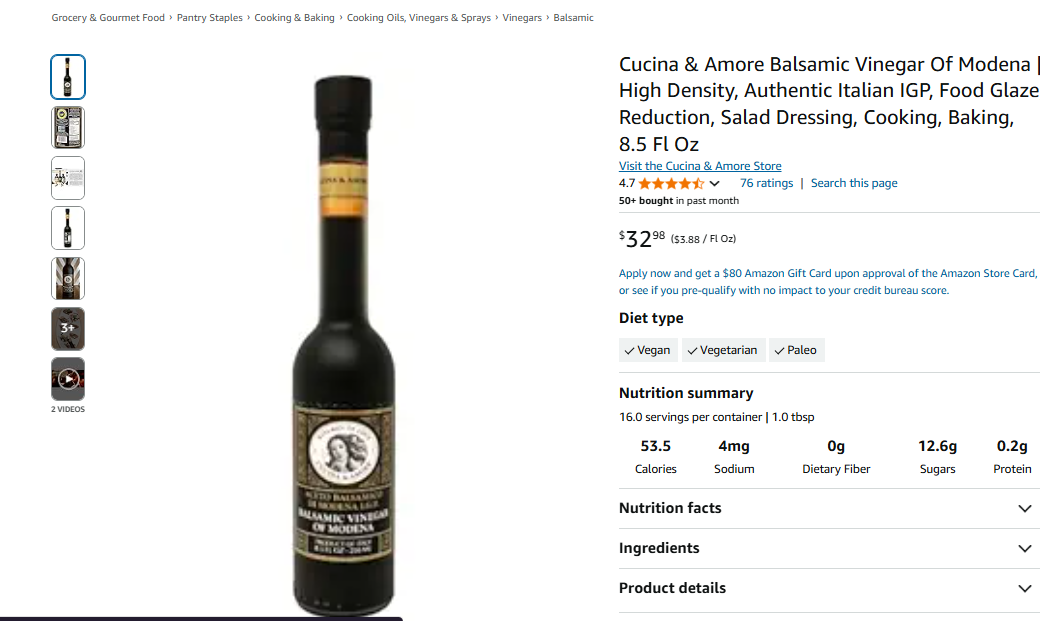Select the Vegetarian diet type chip

(723, 350)
